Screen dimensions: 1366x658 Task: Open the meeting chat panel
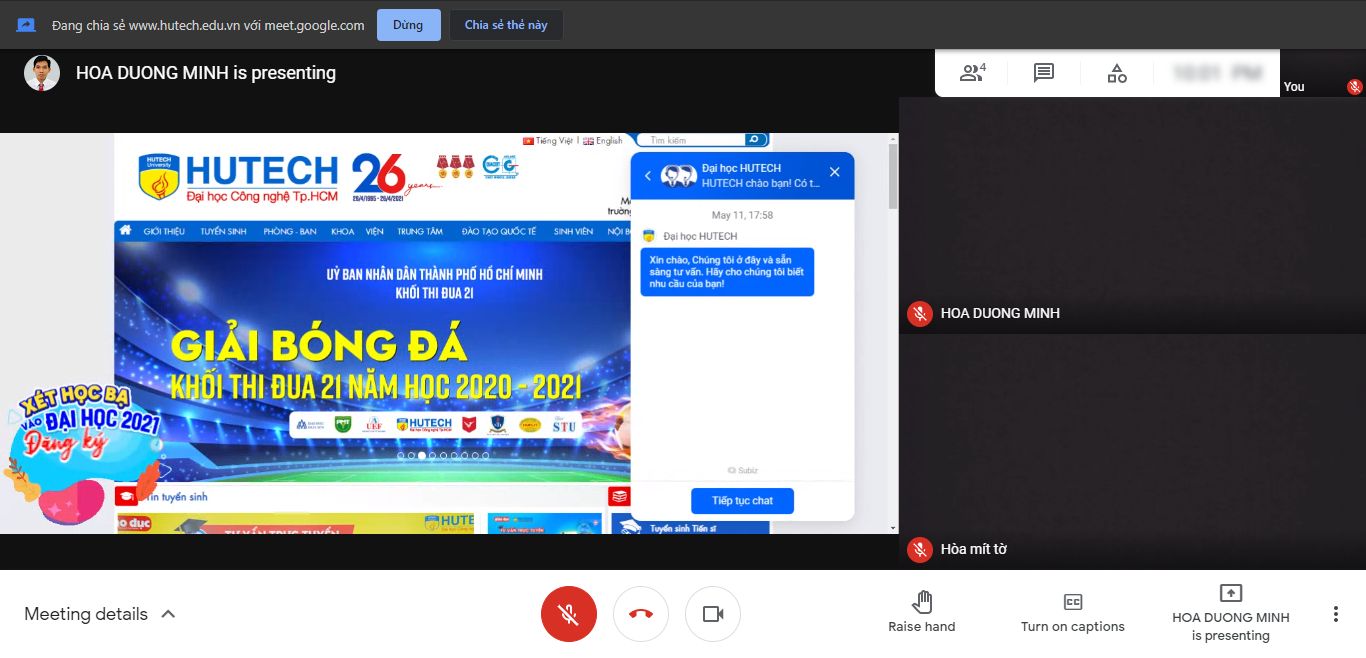tap(1044, 73)
